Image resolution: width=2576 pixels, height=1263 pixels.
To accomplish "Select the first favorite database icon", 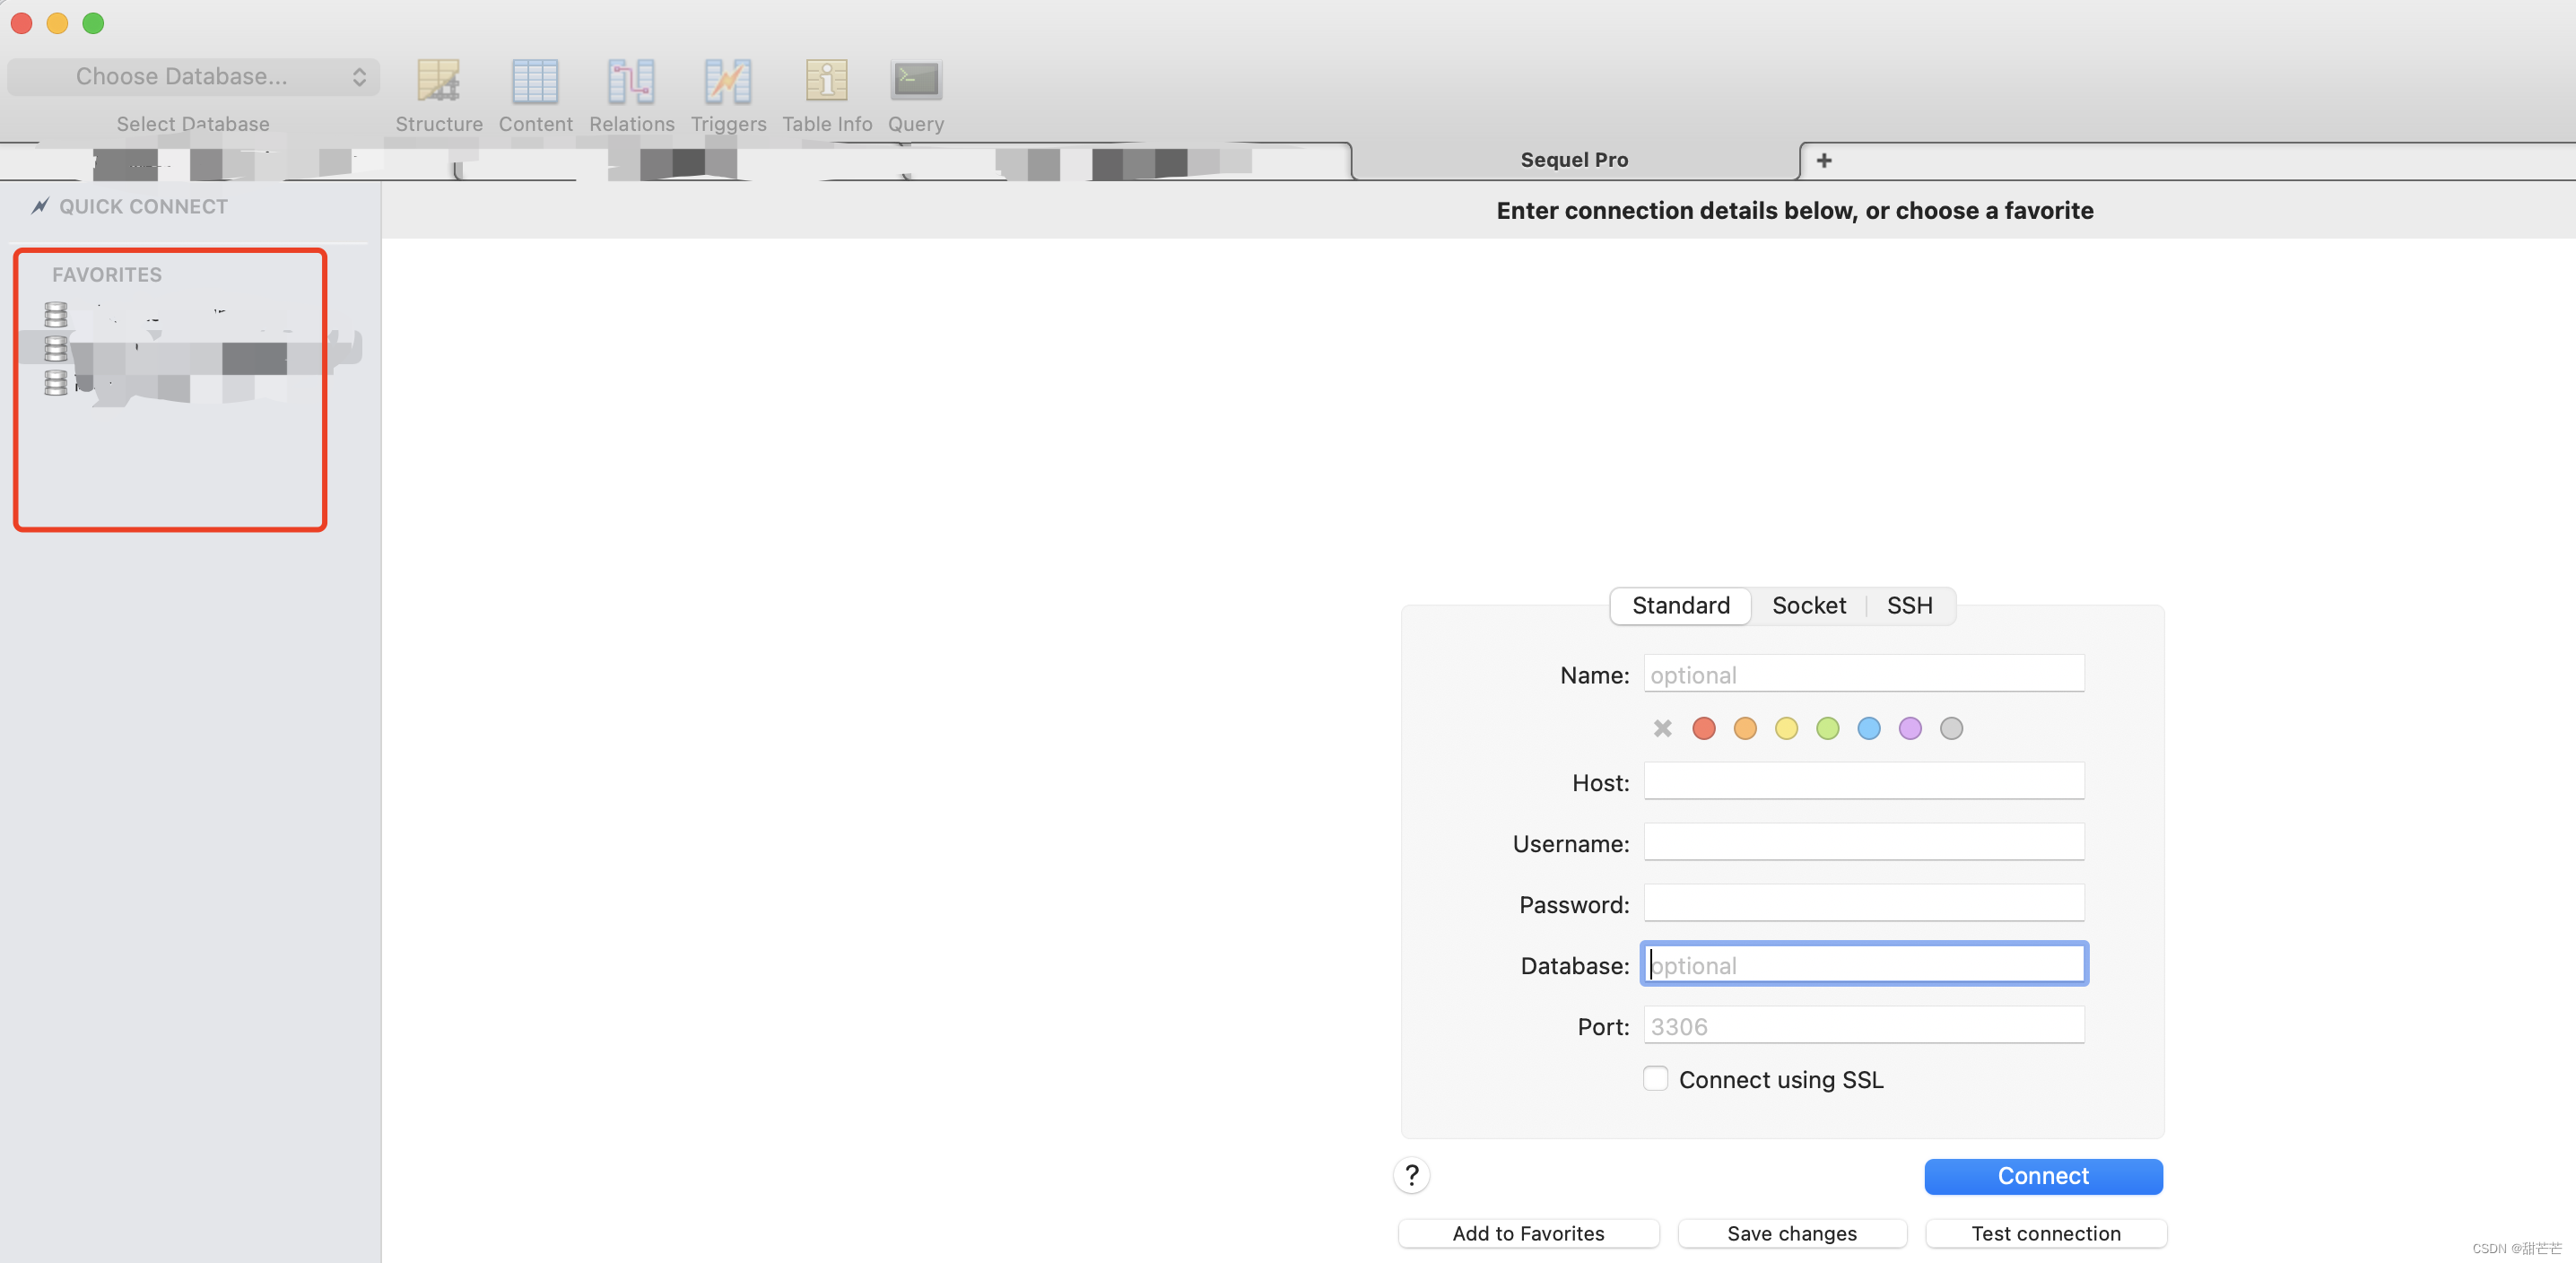I will [56, 314].
